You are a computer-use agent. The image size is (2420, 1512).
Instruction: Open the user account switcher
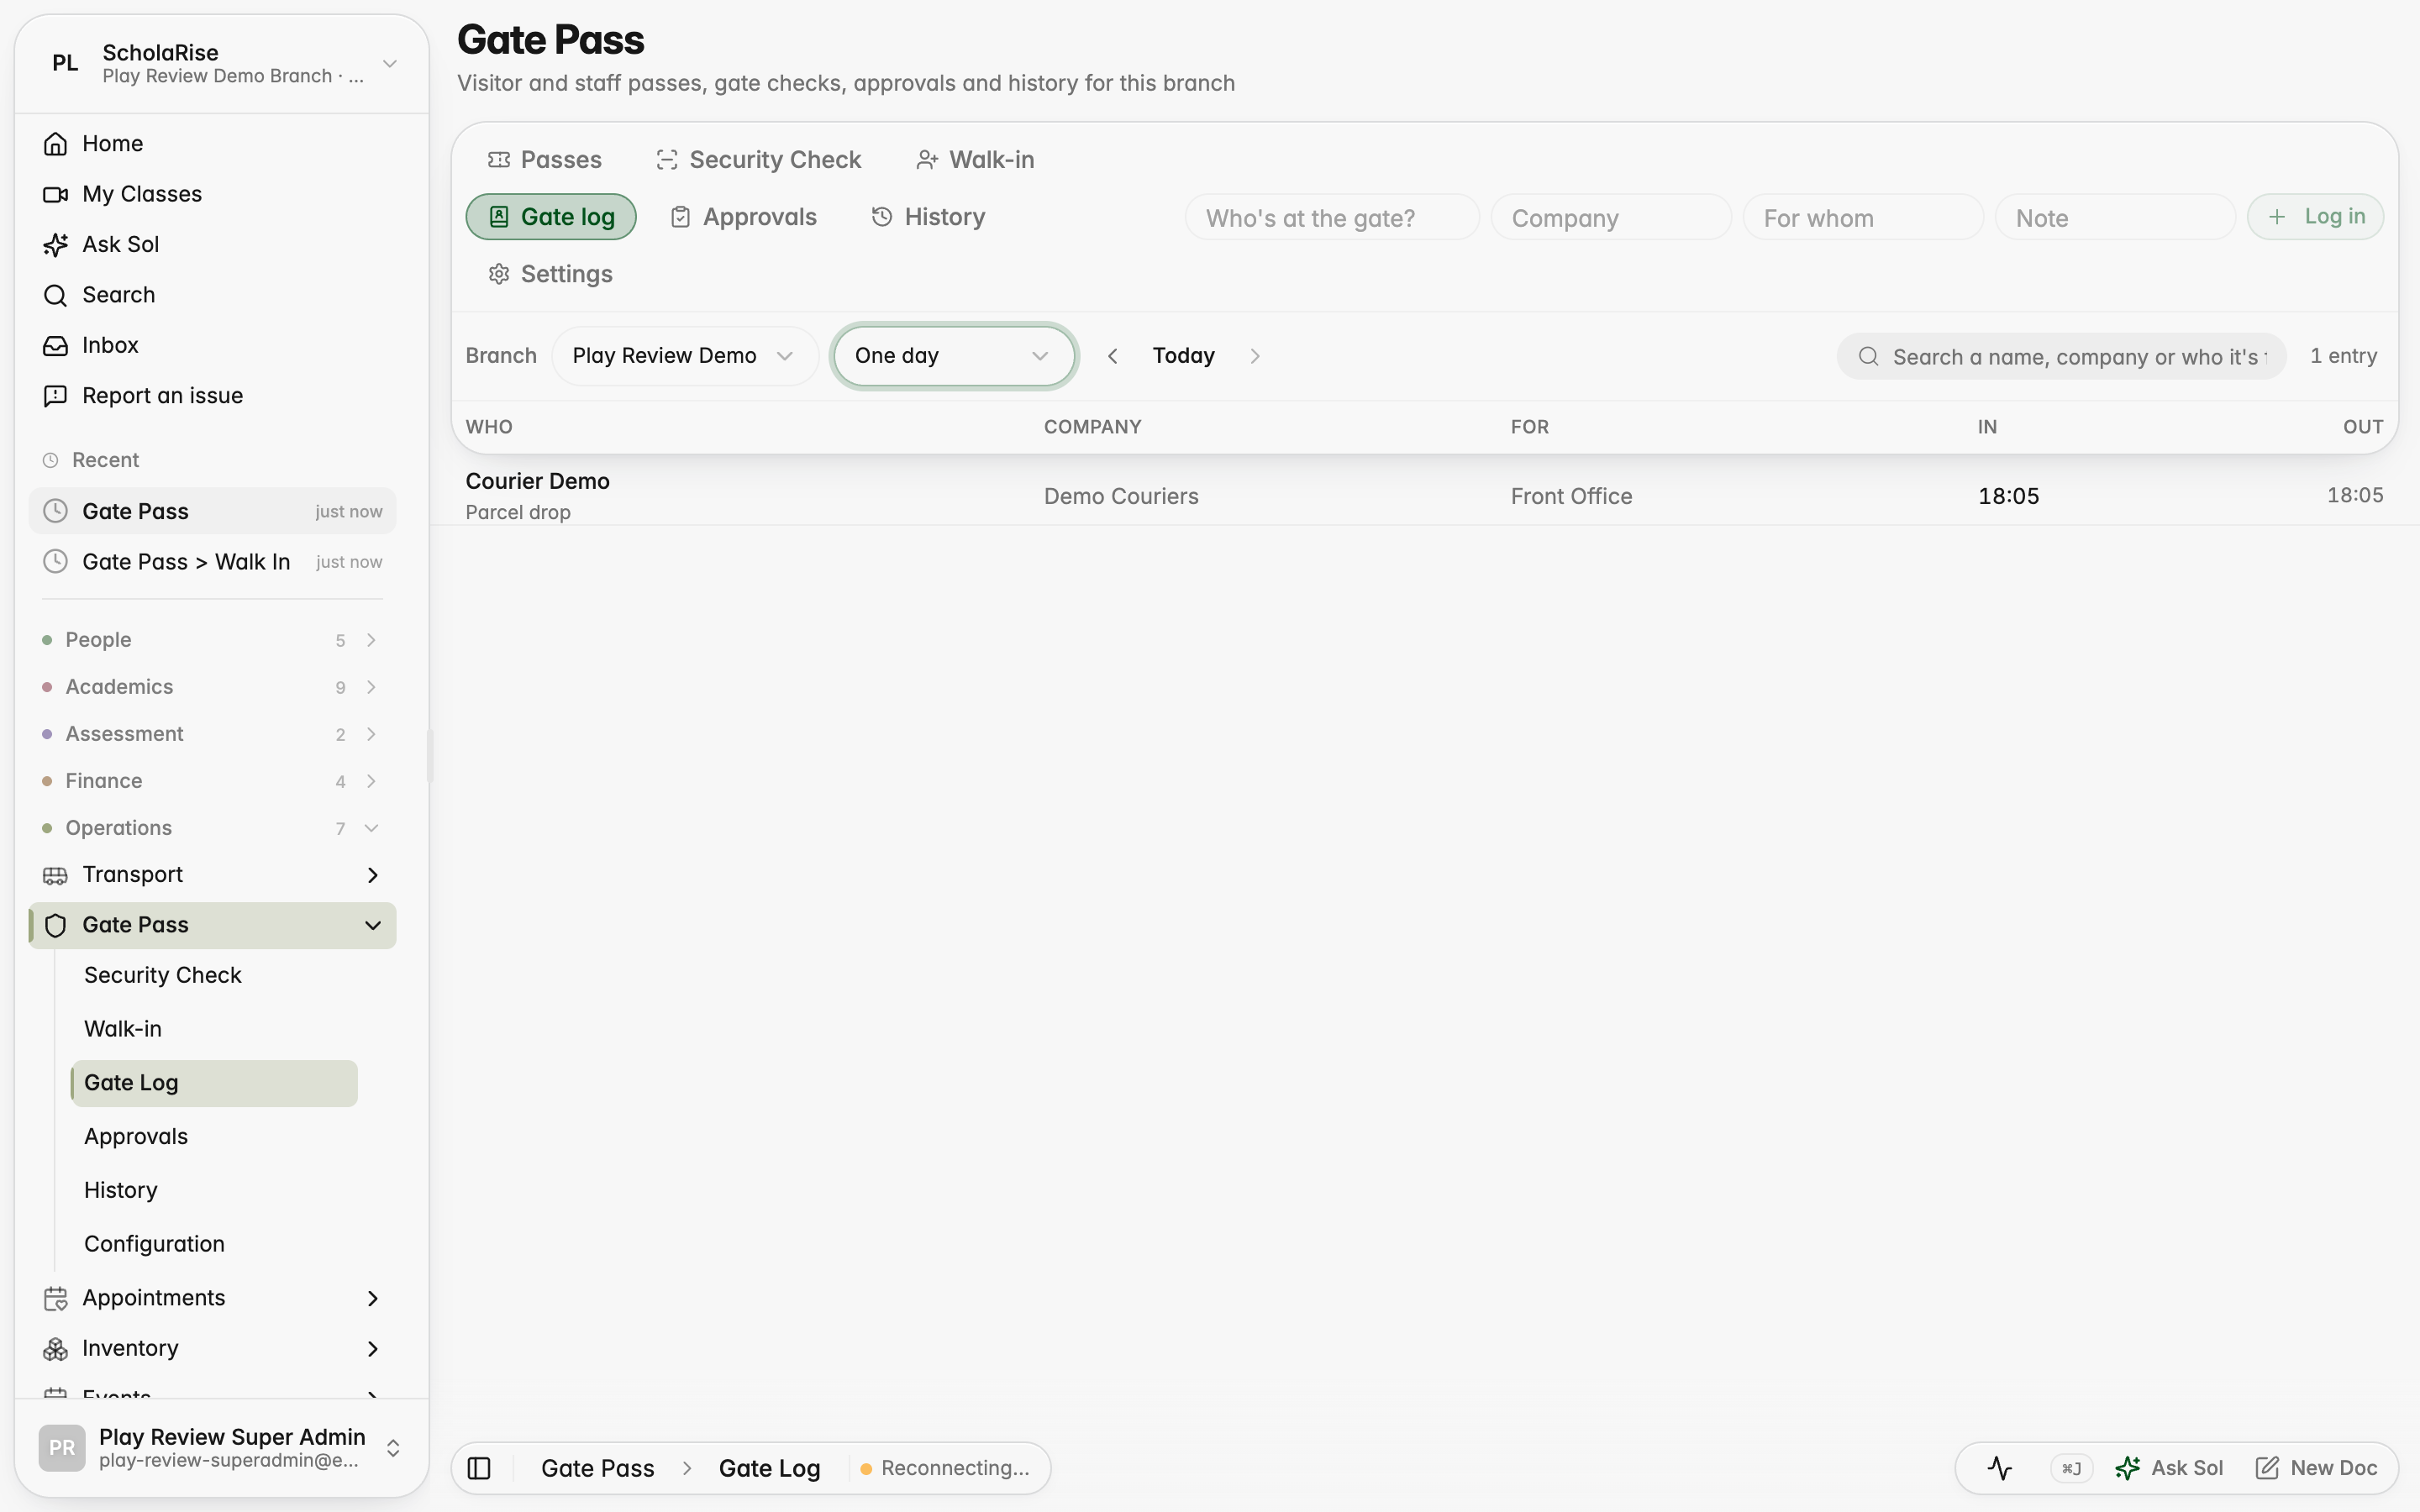pos(222,1448)
